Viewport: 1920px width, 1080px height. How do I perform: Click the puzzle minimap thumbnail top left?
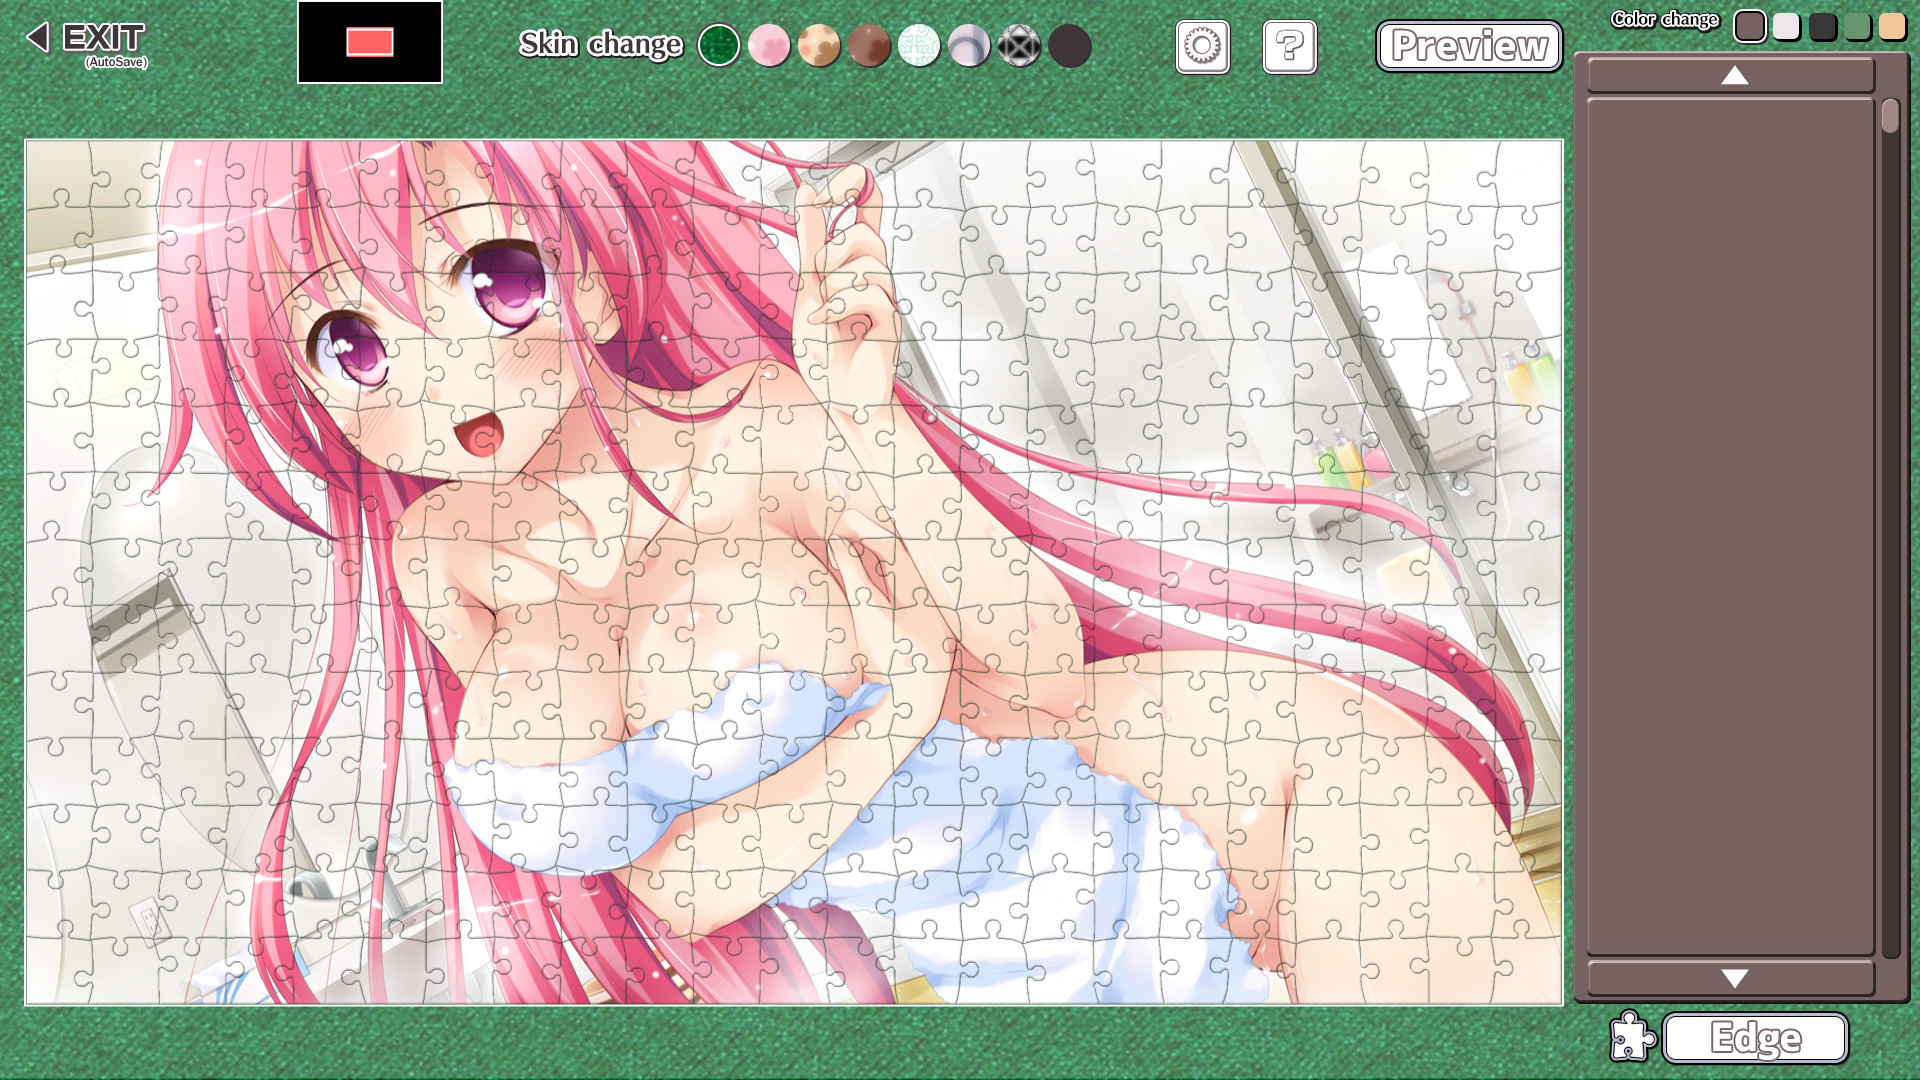point(369,43)
